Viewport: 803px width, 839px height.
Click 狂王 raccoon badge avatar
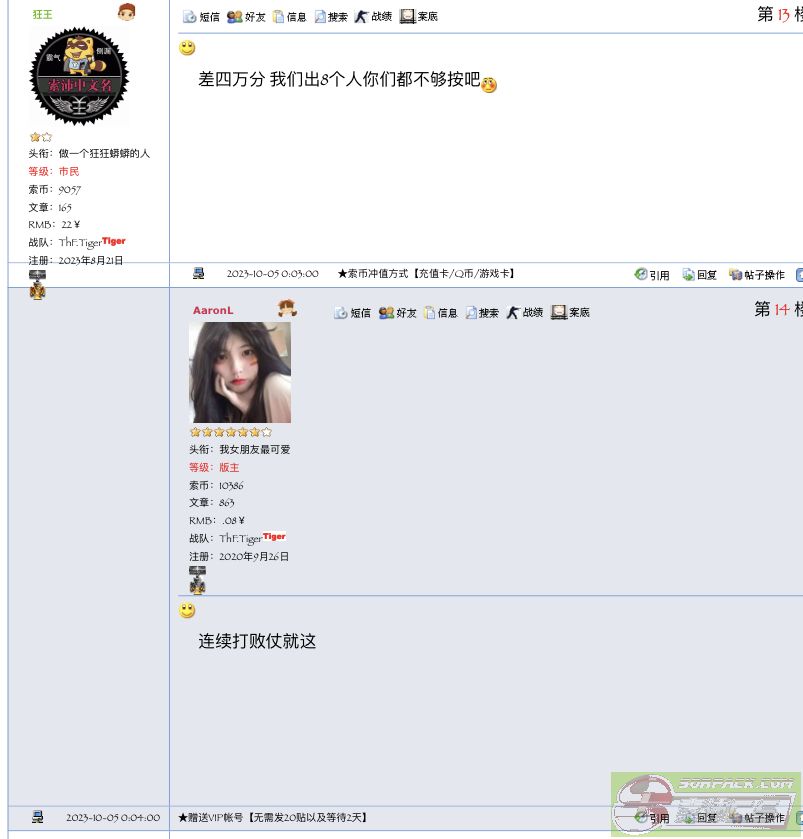79,77
